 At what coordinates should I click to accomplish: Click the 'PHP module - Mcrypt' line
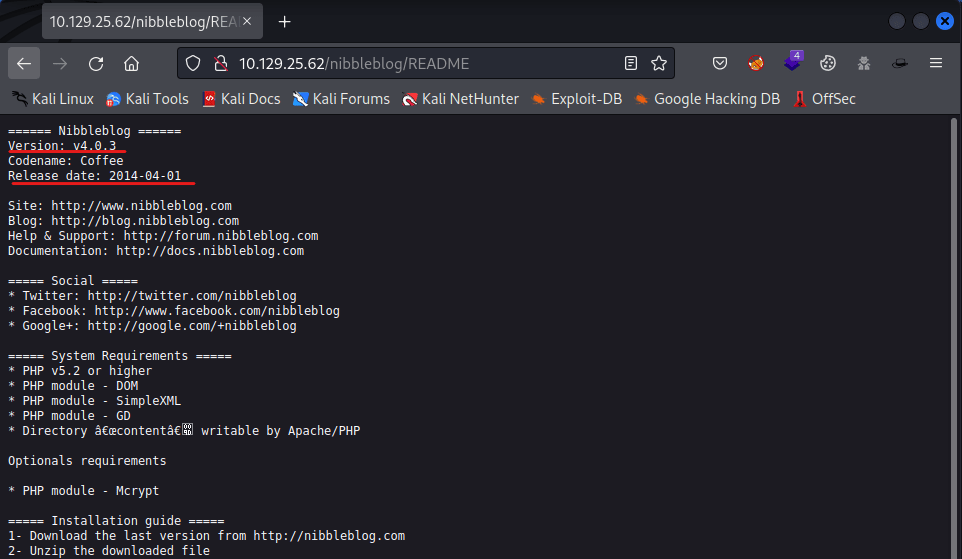coord(83,491)
